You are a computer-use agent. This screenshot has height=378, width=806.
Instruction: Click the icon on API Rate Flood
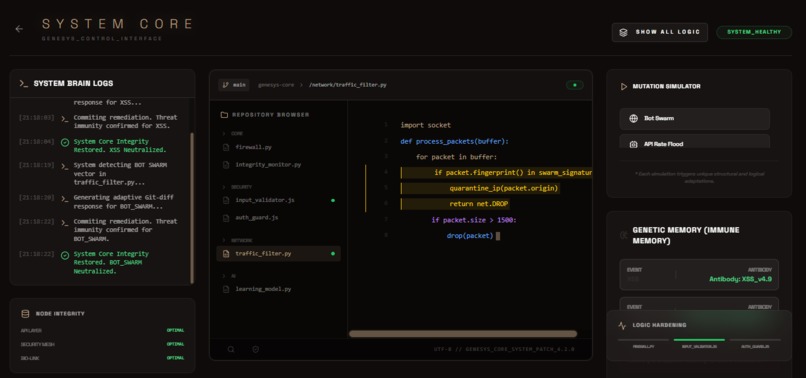point(633,145)
